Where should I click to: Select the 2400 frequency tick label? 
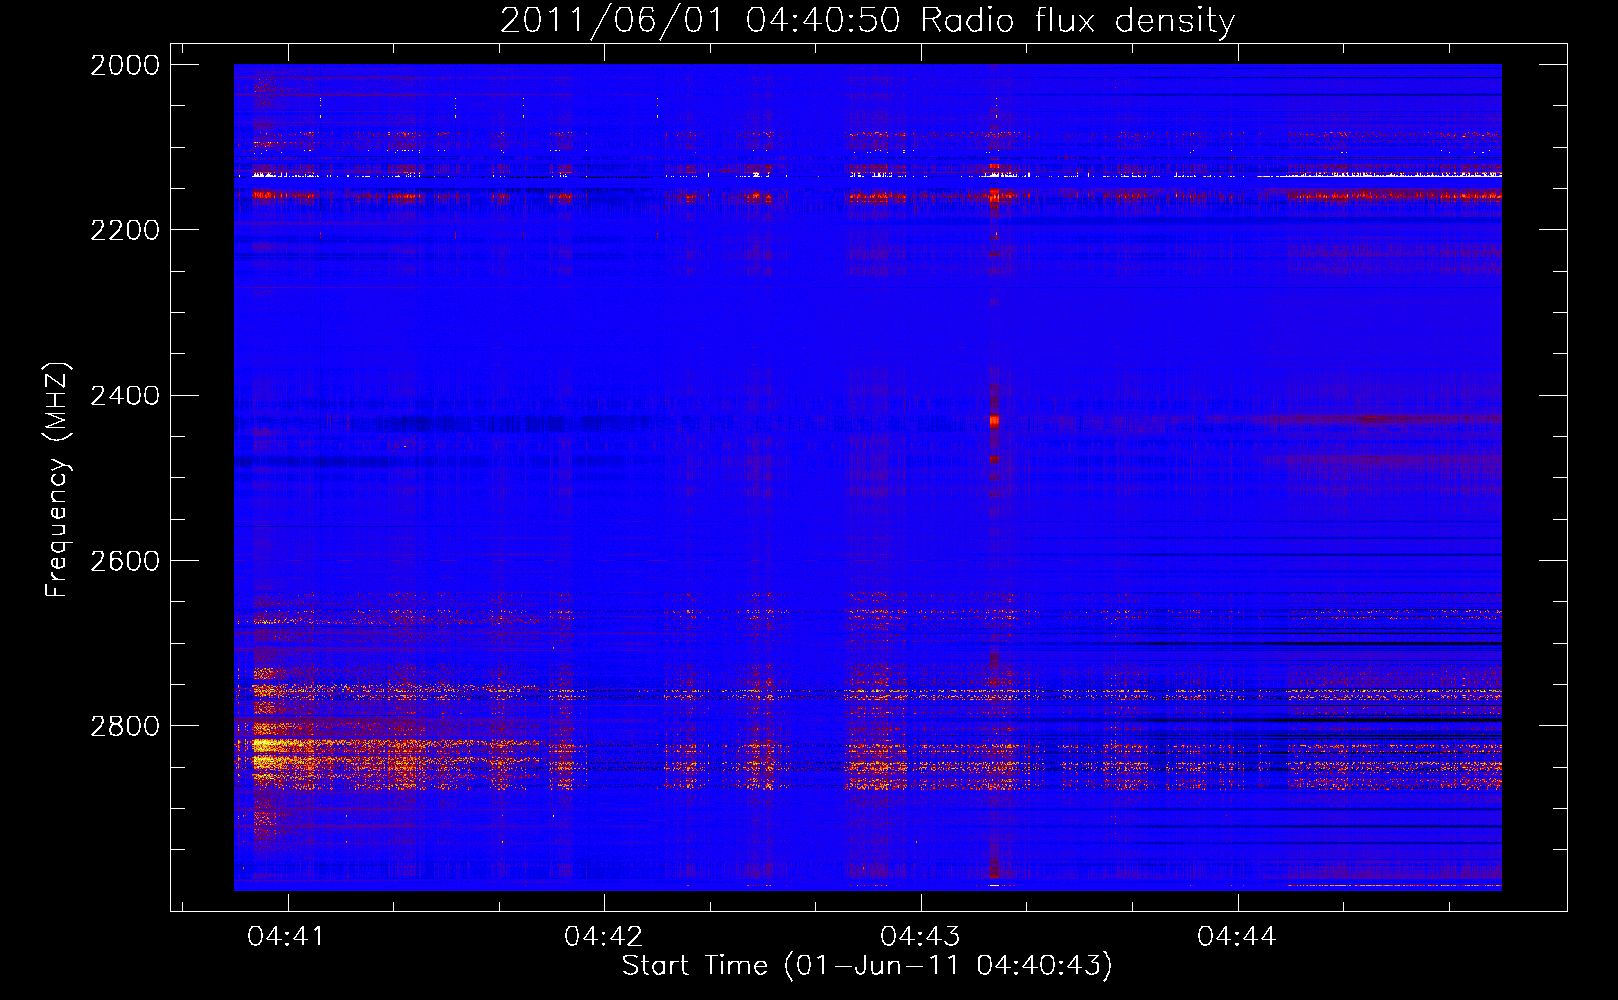[x=125, y=396]
